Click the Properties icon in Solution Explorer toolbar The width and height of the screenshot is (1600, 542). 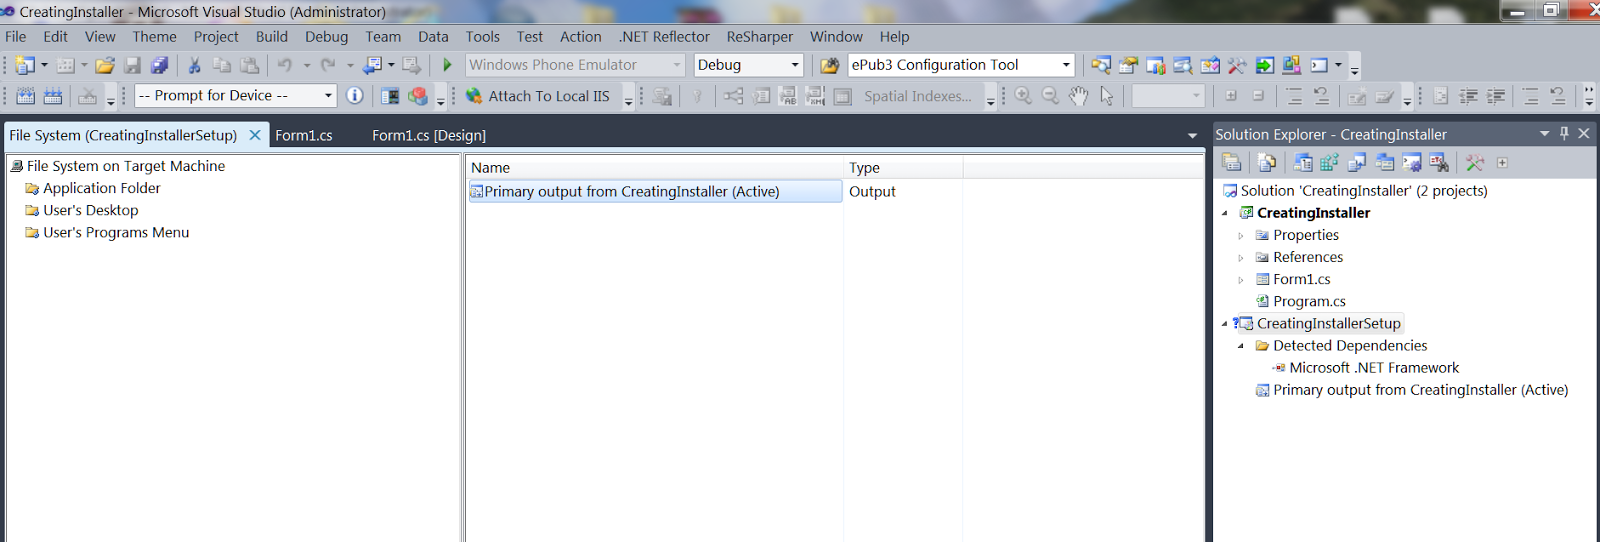click(1232, 162)
